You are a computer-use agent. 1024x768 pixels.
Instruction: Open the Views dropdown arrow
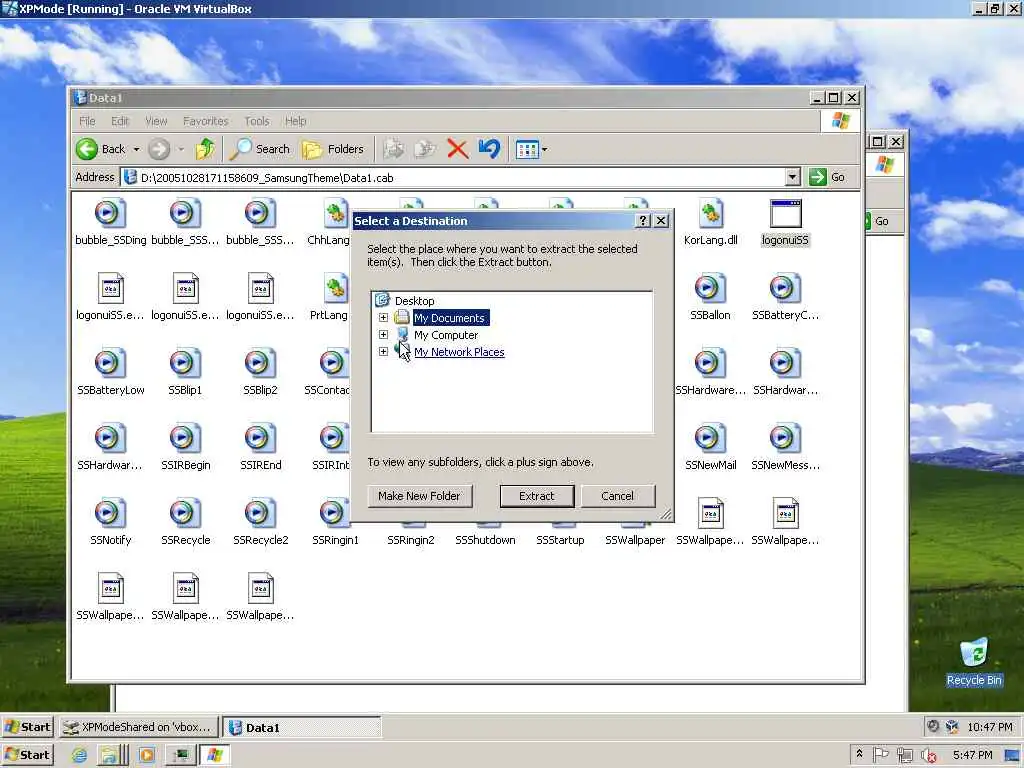pyautogui.click(x=545, y=150)
